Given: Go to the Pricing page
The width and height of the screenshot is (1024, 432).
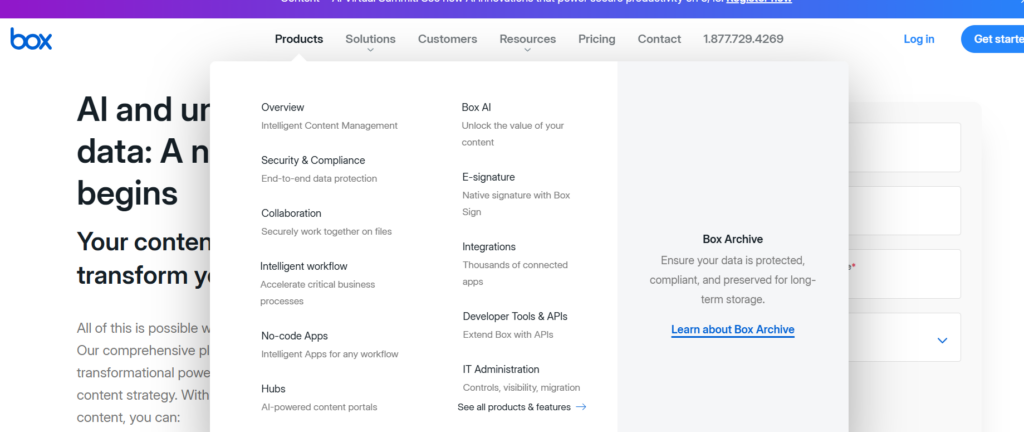Looking at the screenshot, I should pos(596,40).
